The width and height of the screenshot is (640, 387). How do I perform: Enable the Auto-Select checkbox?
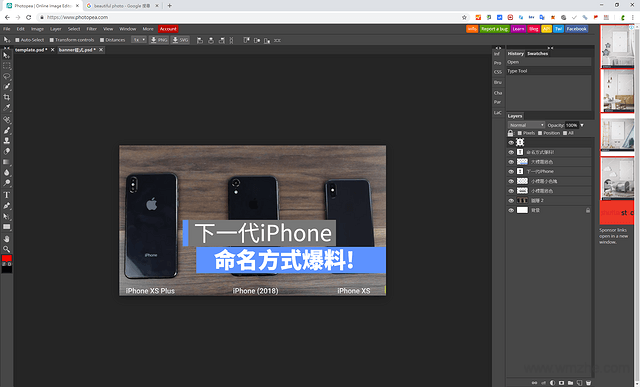coord(17,40)
